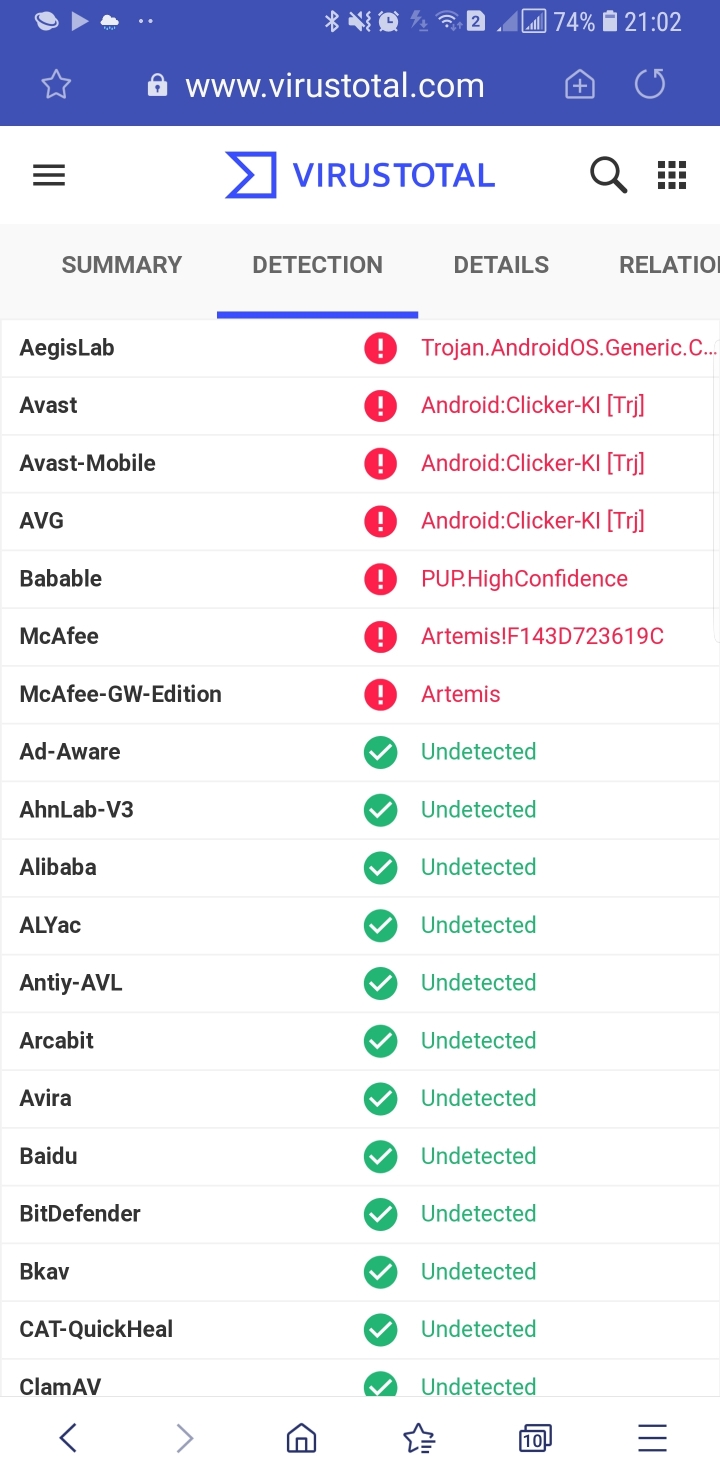The image size is (720, 1480).
Task: Open the hamburger navigation menu
Action: point(49,176)
